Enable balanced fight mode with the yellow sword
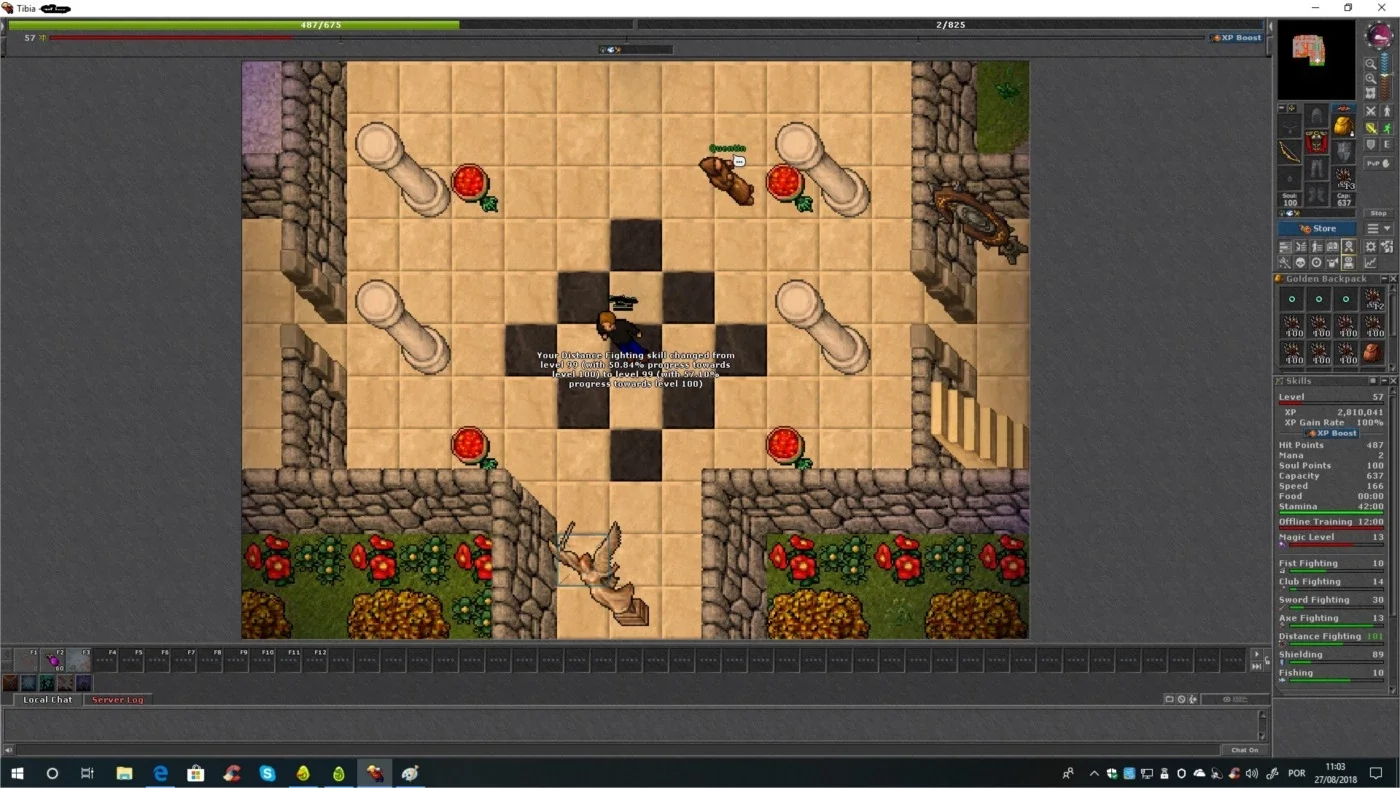 coord(1371,128)
